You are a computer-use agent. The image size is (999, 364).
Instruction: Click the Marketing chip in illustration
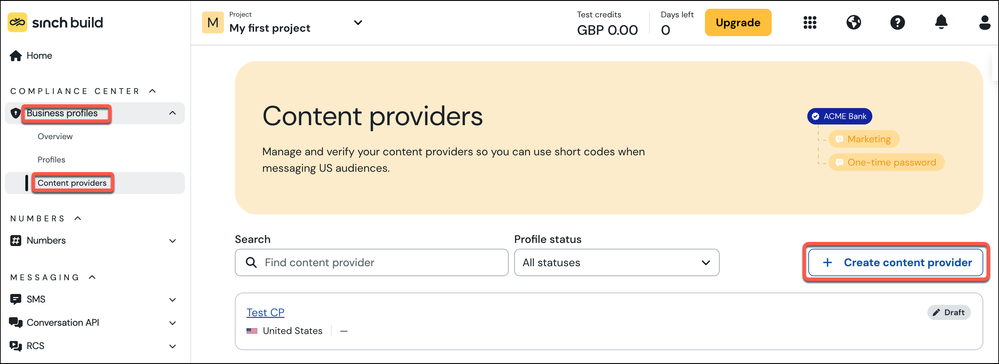pyautogui.click(x=863, y=139)
